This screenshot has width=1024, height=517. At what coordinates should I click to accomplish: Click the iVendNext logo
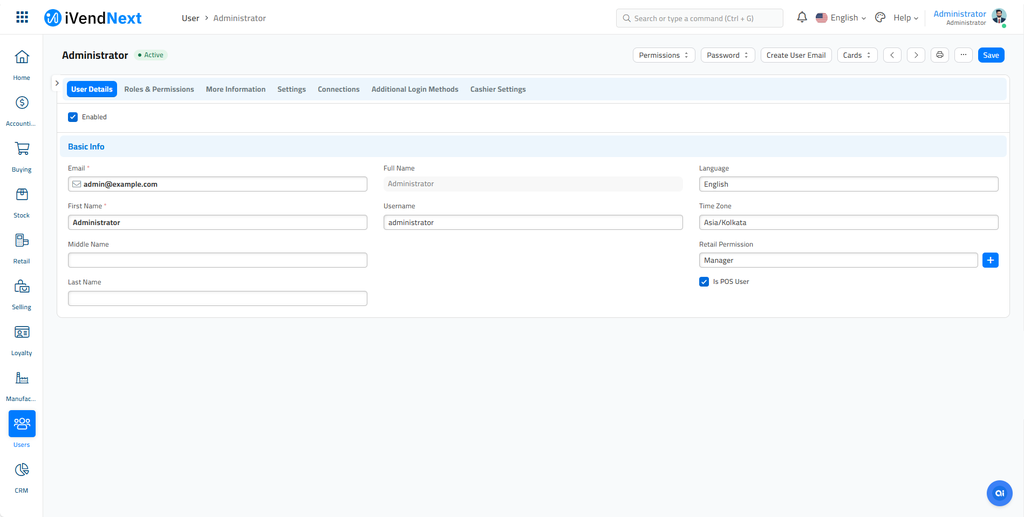(93, 18)
